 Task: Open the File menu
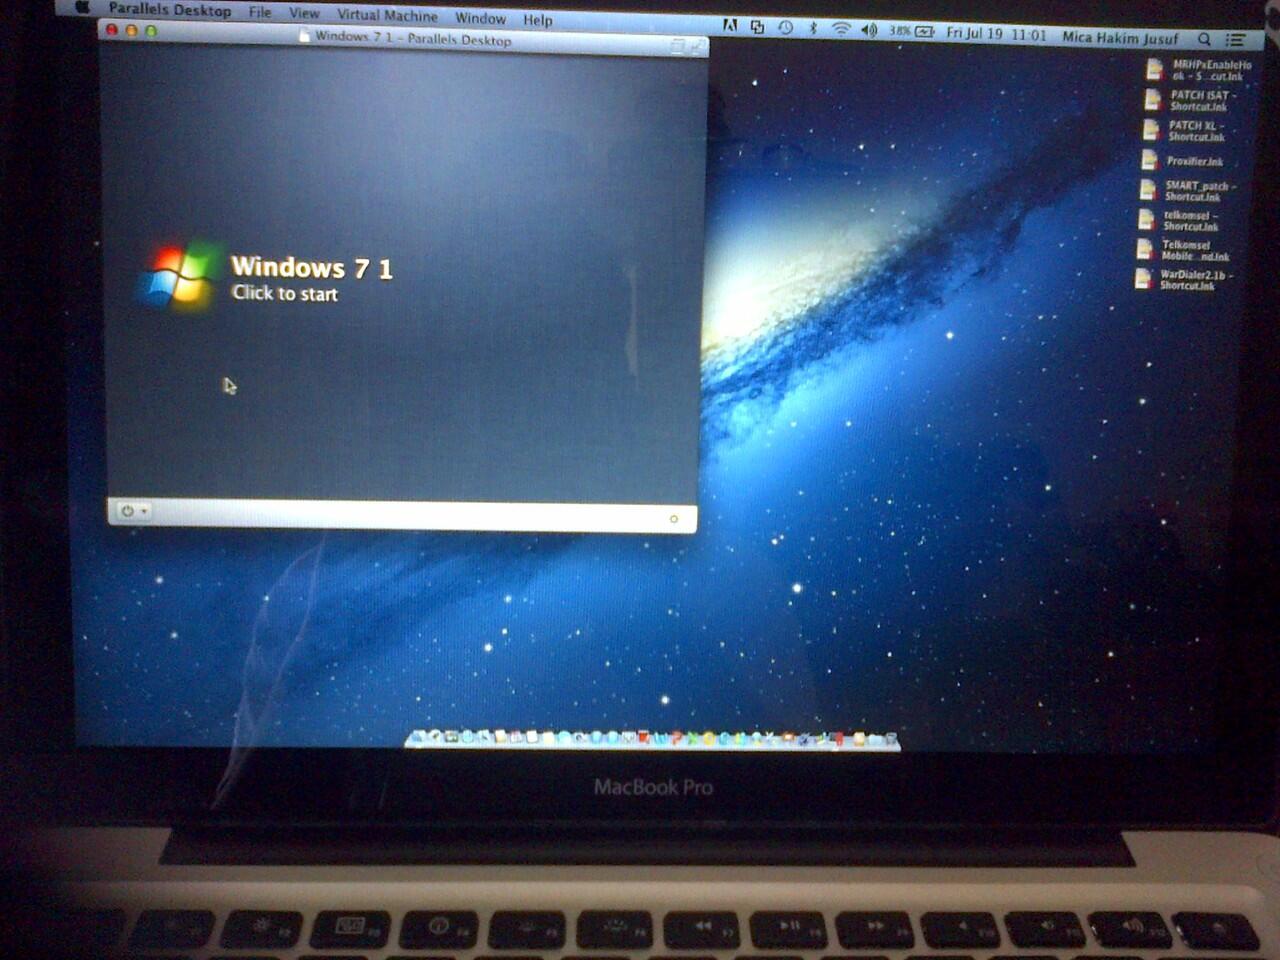(x=260, y=12)
